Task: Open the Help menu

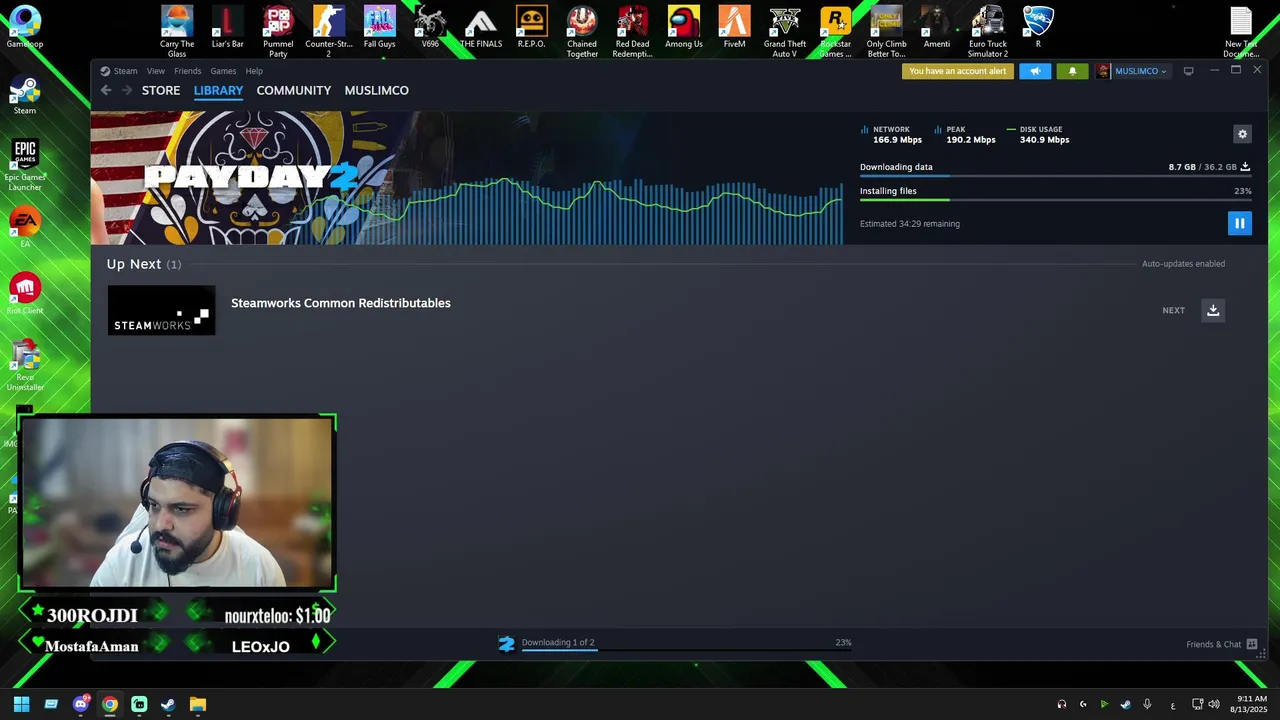Action: pyautogui.click(x=254, y=71)
